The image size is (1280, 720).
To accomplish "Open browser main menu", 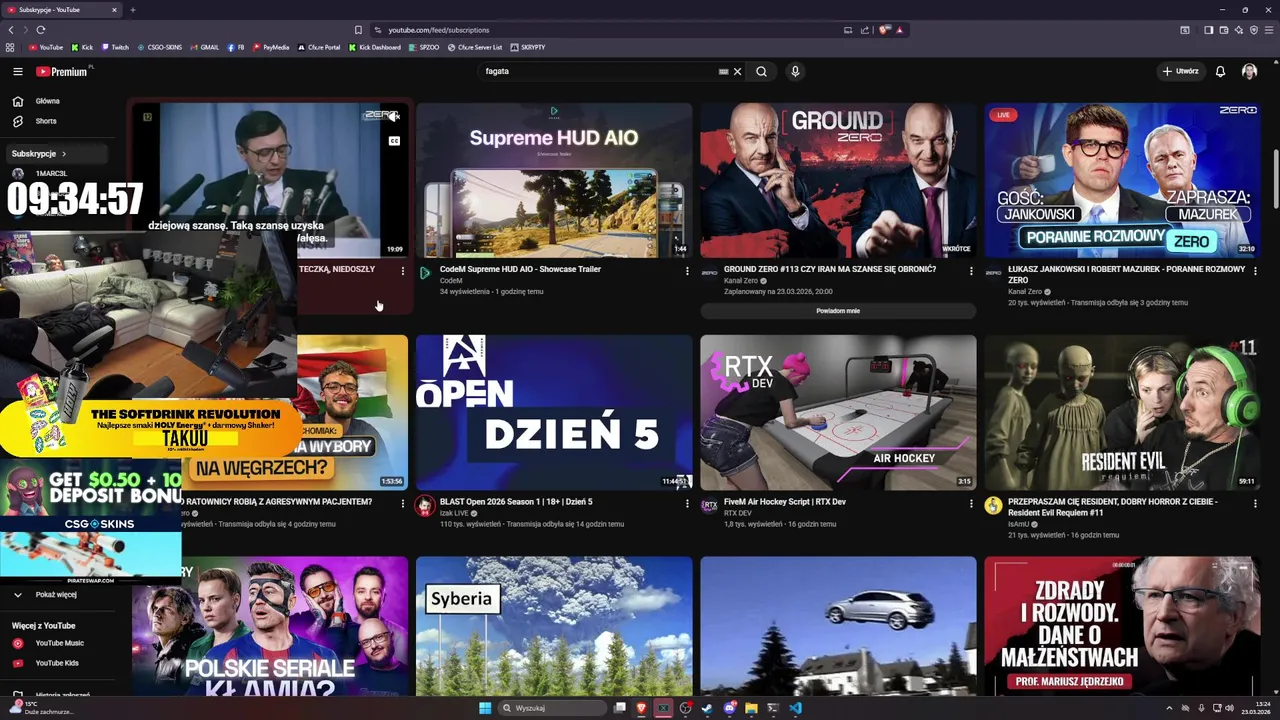I will [1268, 30].
